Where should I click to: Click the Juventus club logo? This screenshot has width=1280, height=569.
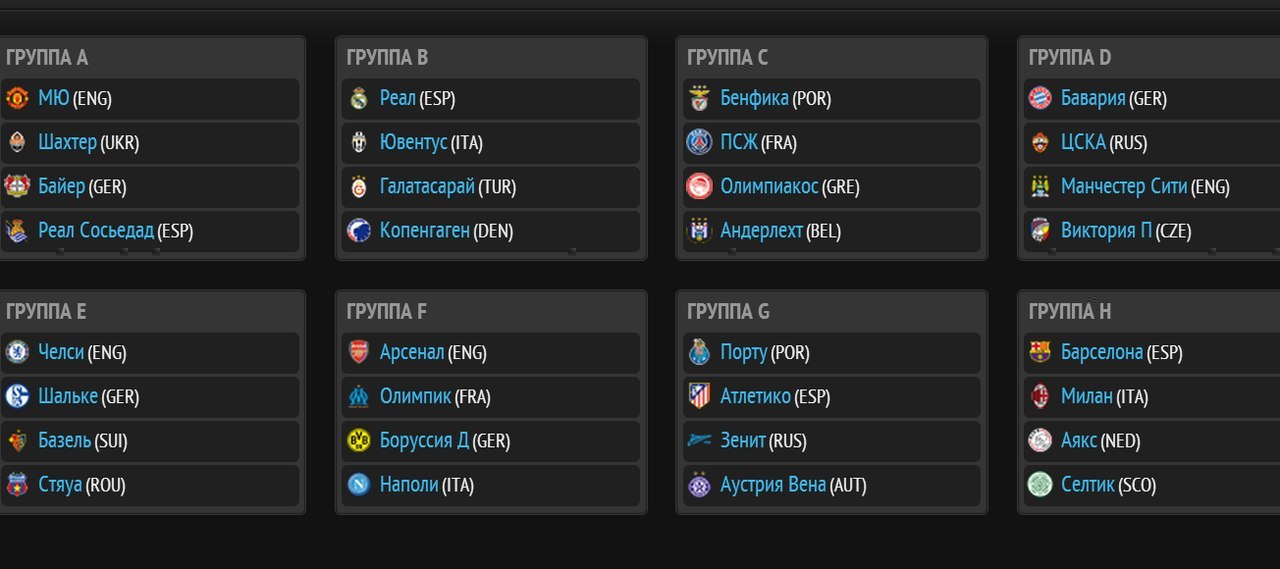tap(359, 142)
